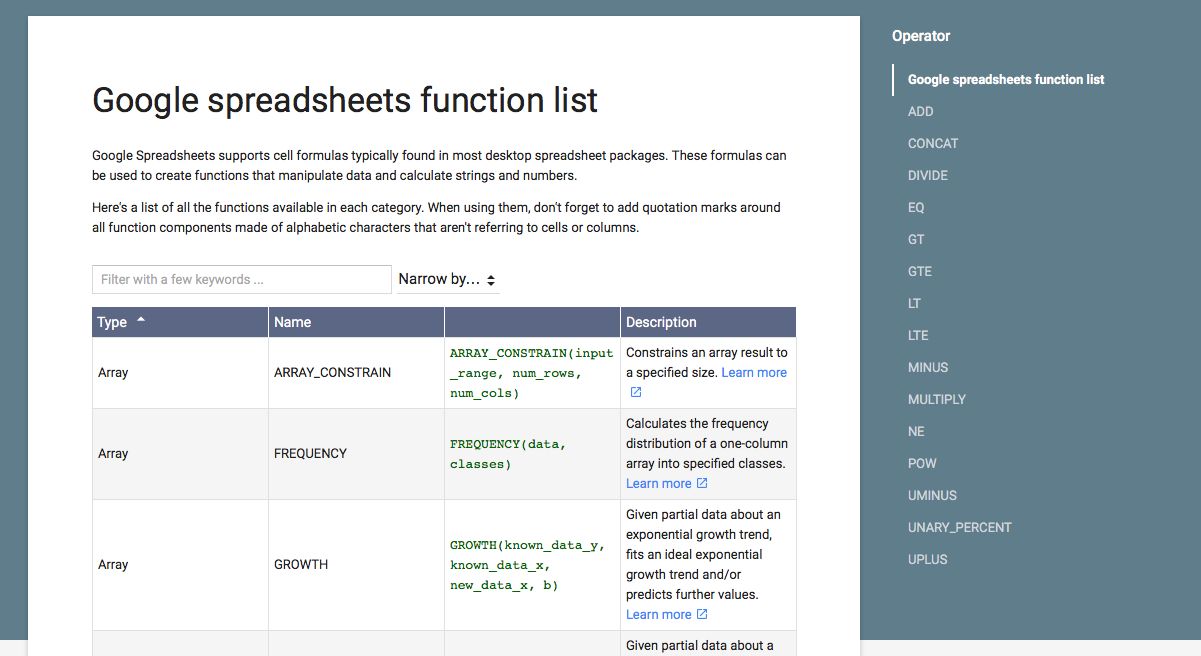Viewport: 1201px width, 656px height.
Task: Navigate to MULTIPLY in sidebar
Action: click(937, 400)
